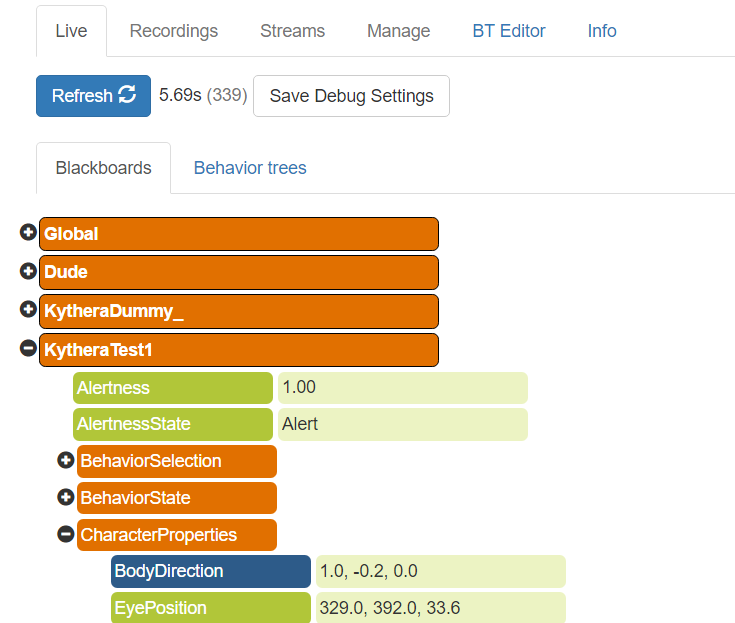Viewport: 735px width, 623px height.
Task: Select the Blackboards tab
Action: [103, 168]
